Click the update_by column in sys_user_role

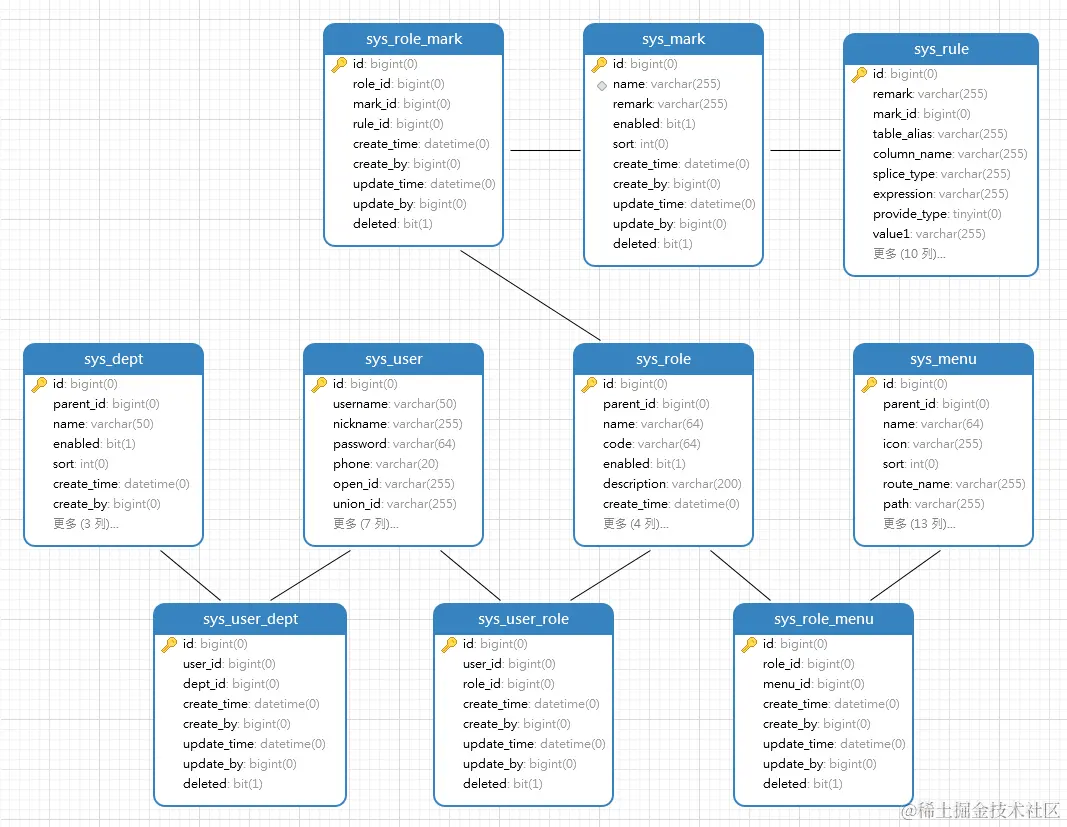[519, 764]
